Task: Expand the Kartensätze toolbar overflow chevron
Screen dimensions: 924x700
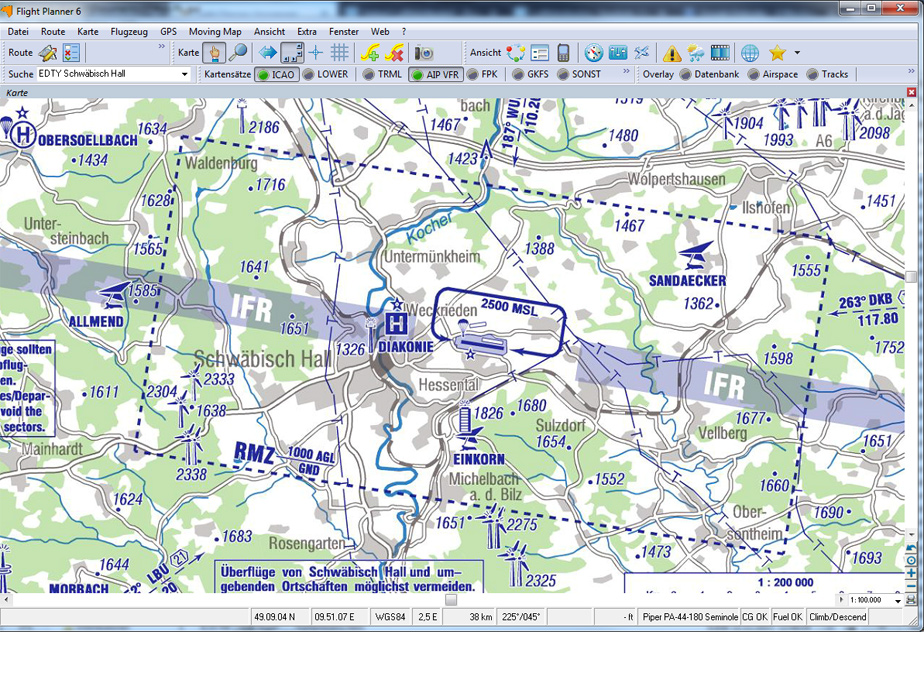Action: 626,71
